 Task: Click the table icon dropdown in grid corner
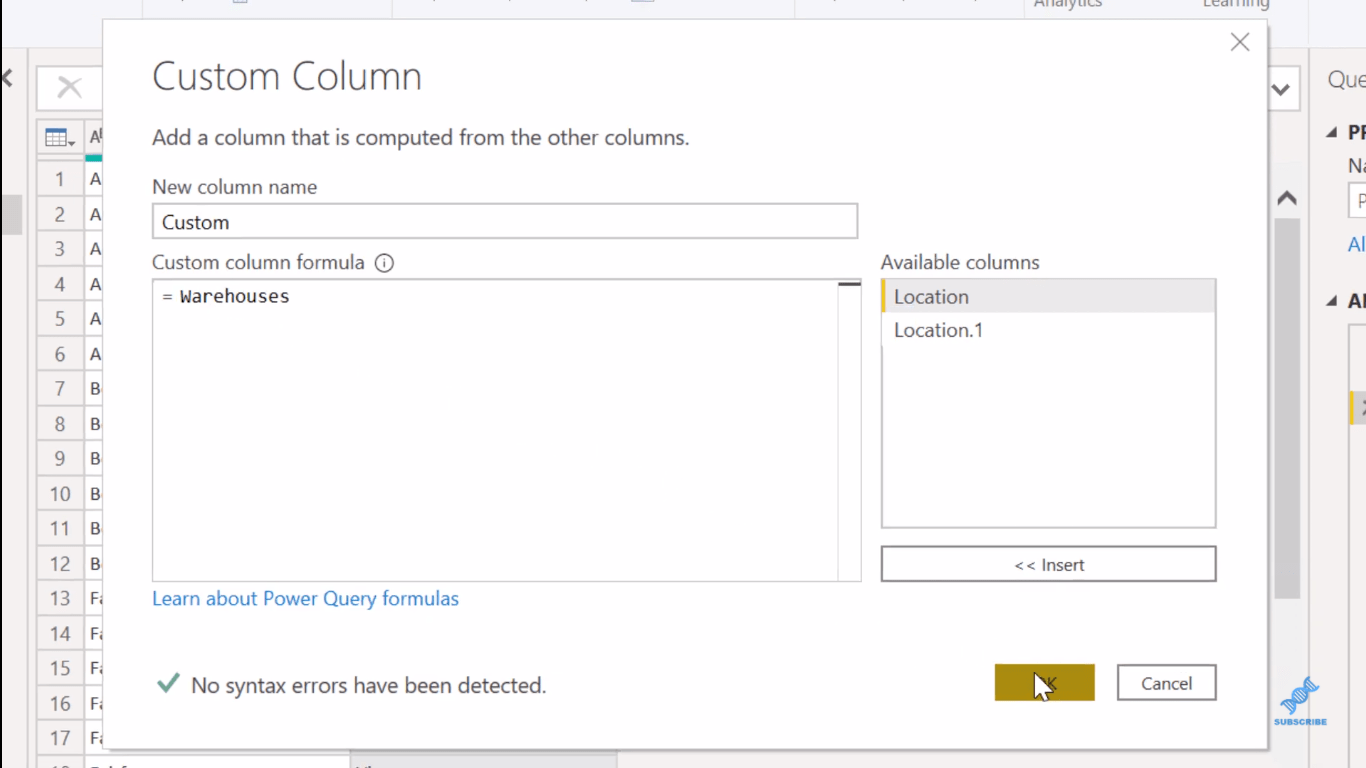point(60,138)
